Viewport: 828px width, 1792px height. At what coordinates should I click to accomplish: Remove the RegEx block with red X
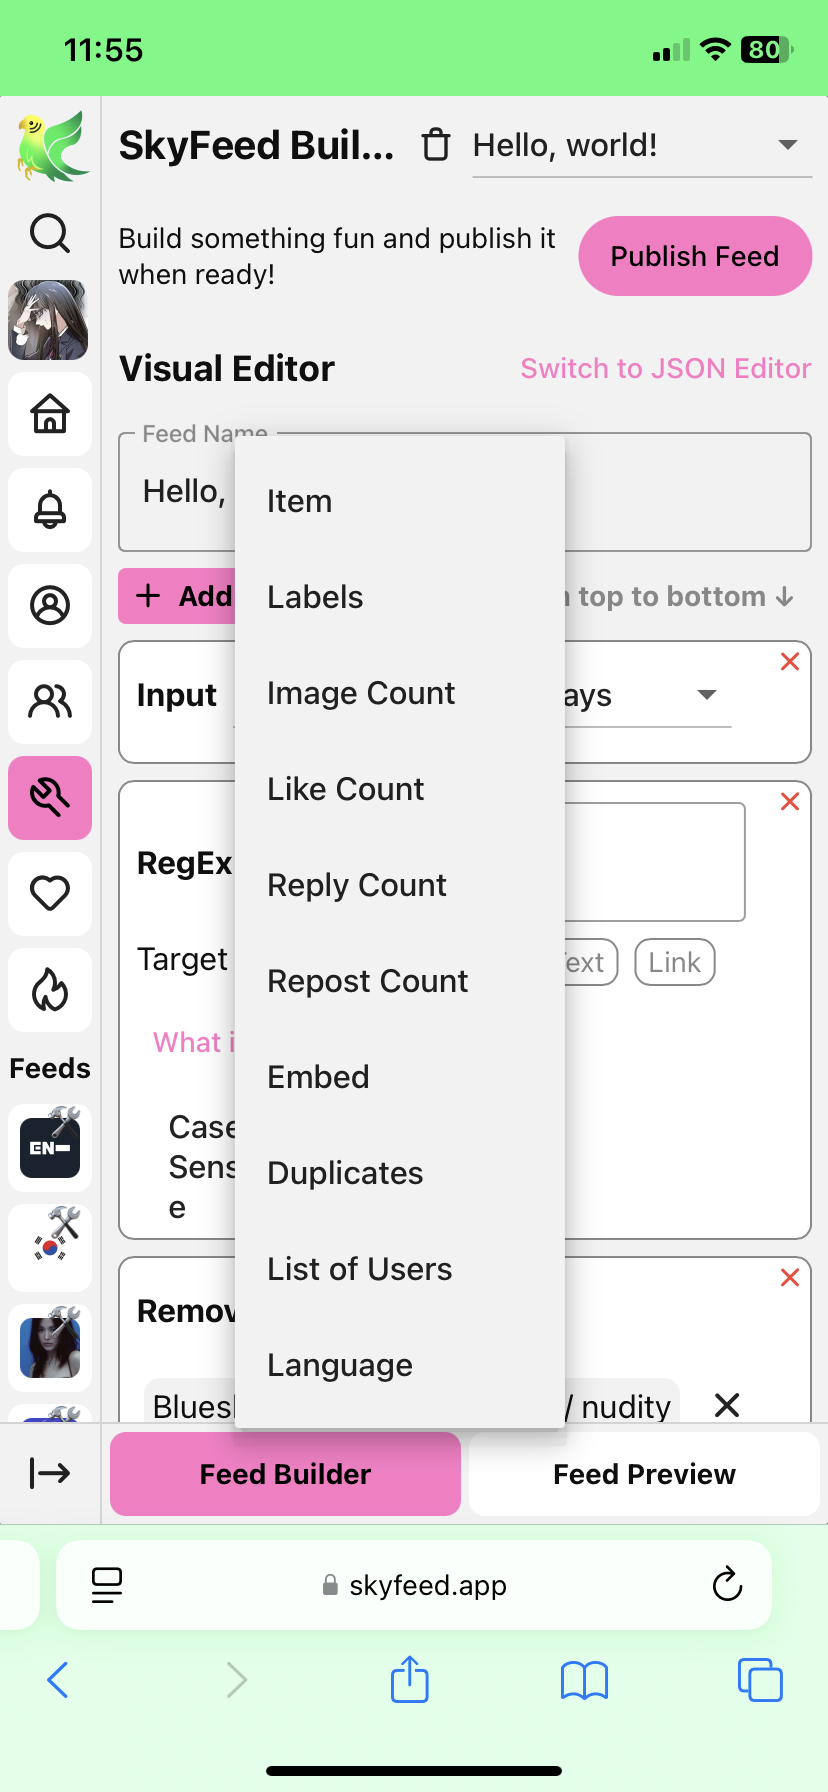tap(790, 802)
